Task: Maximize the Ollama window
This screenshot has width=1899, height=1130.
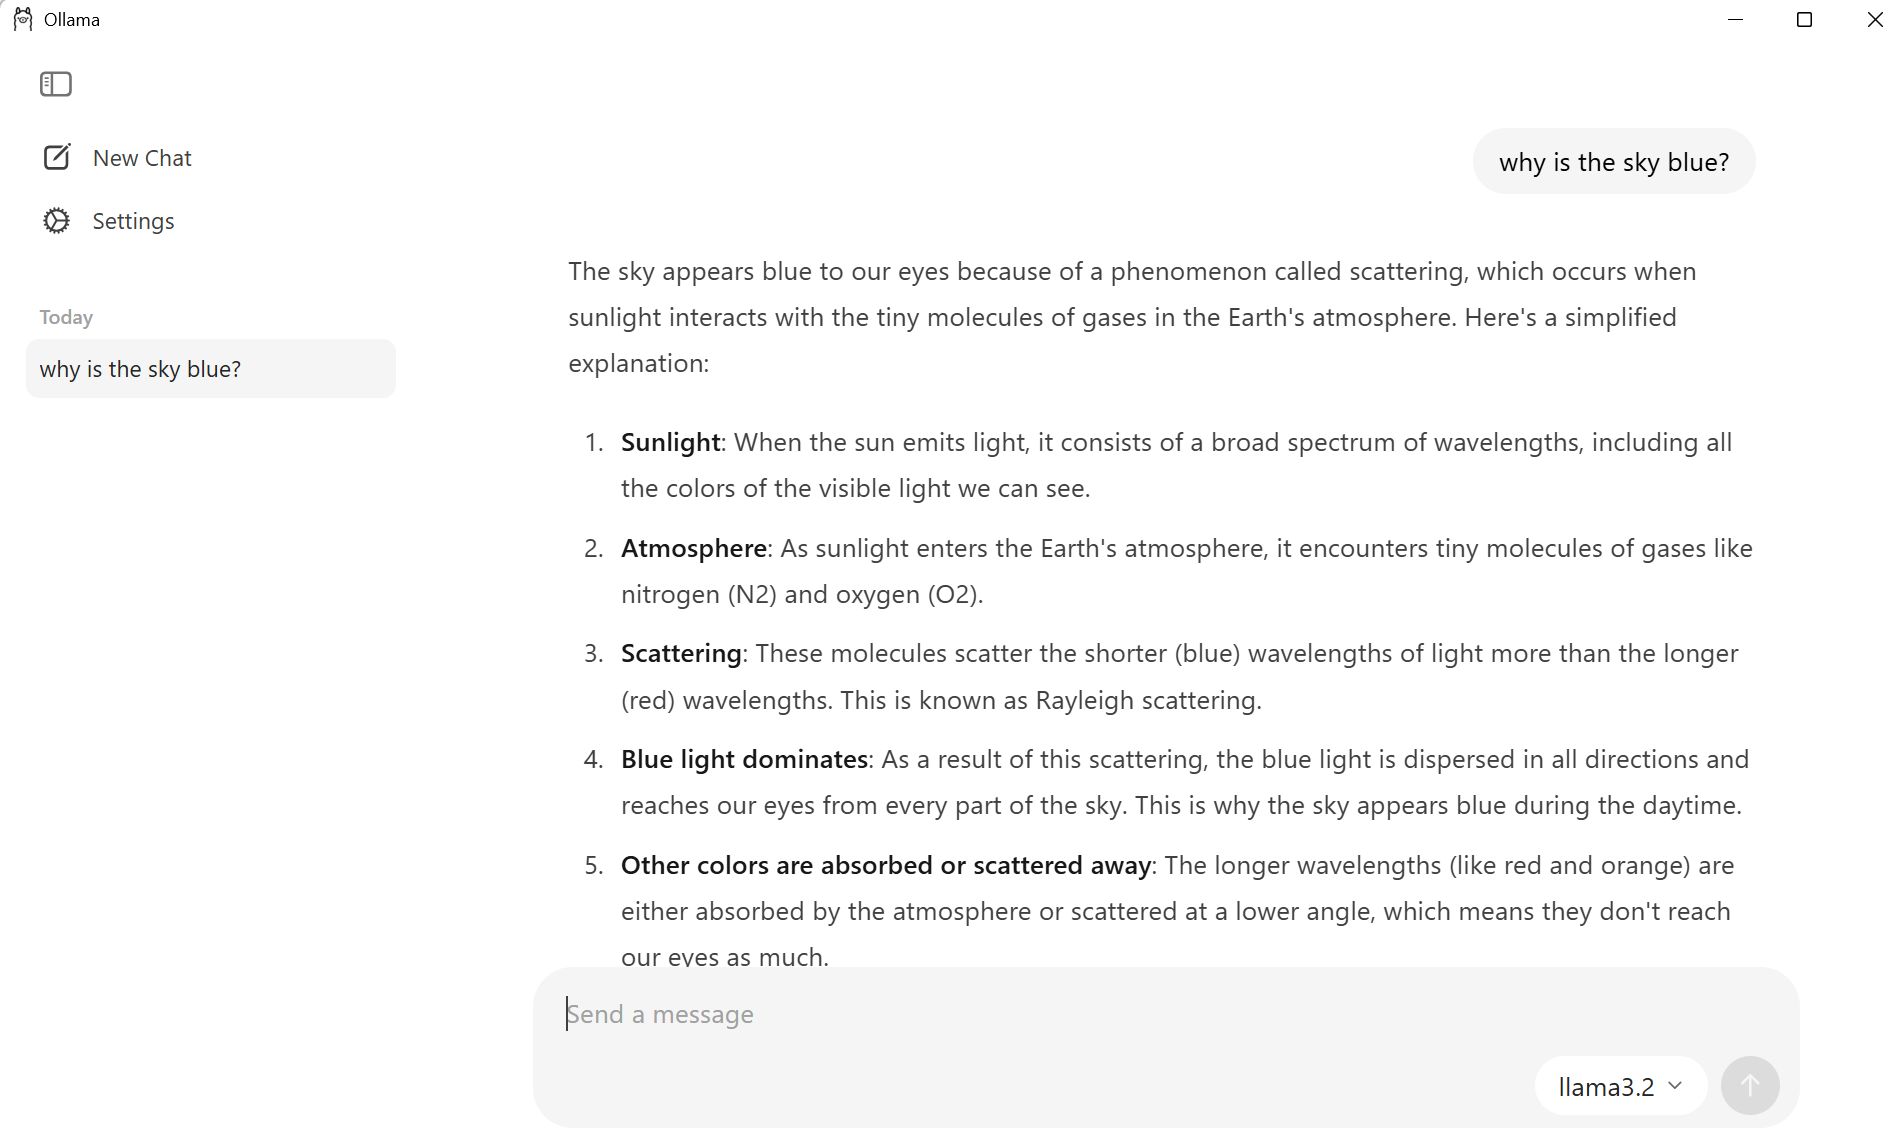Action: coord(1804,20)
